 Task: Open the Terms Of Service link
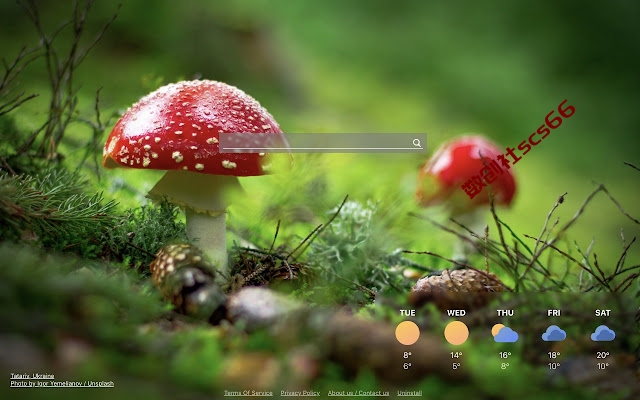(x=248, y=393)
